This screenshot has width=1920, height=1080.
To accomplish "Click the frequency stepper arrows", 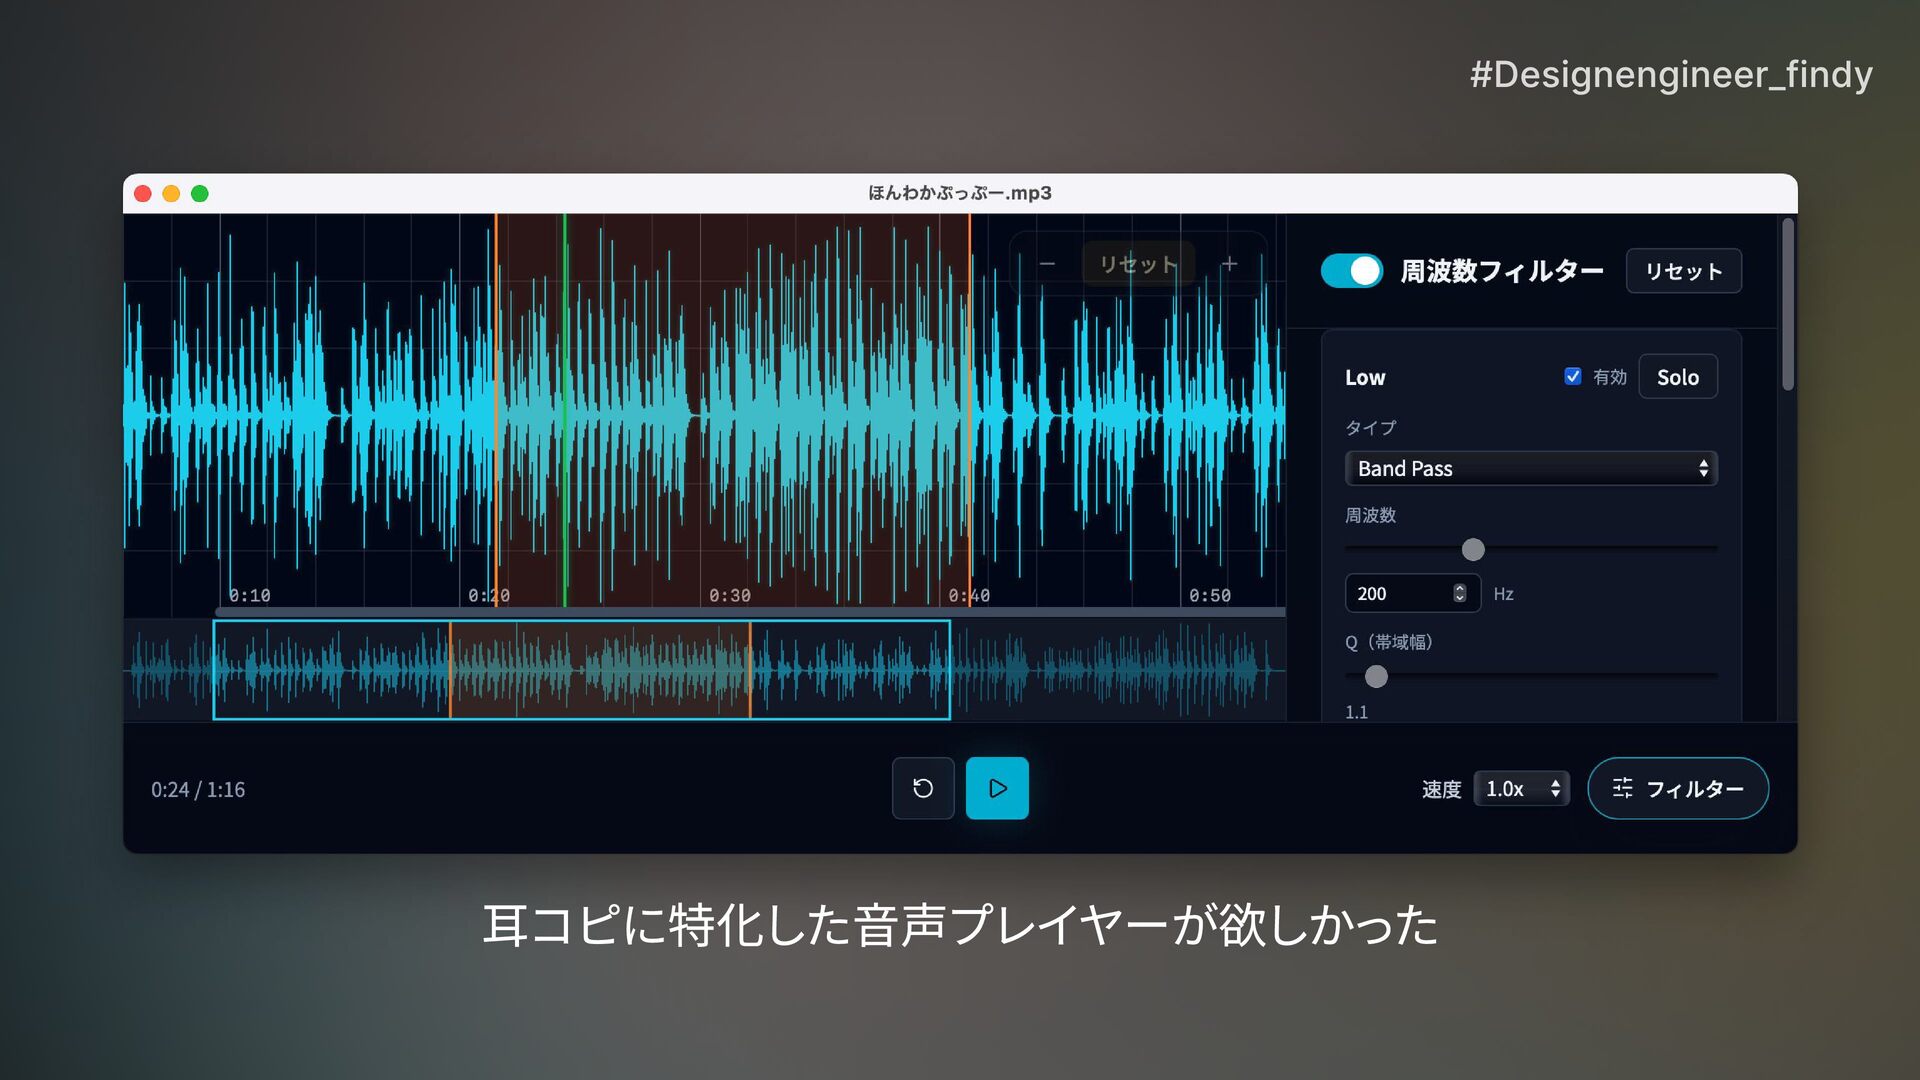I will click(1459, 593).
